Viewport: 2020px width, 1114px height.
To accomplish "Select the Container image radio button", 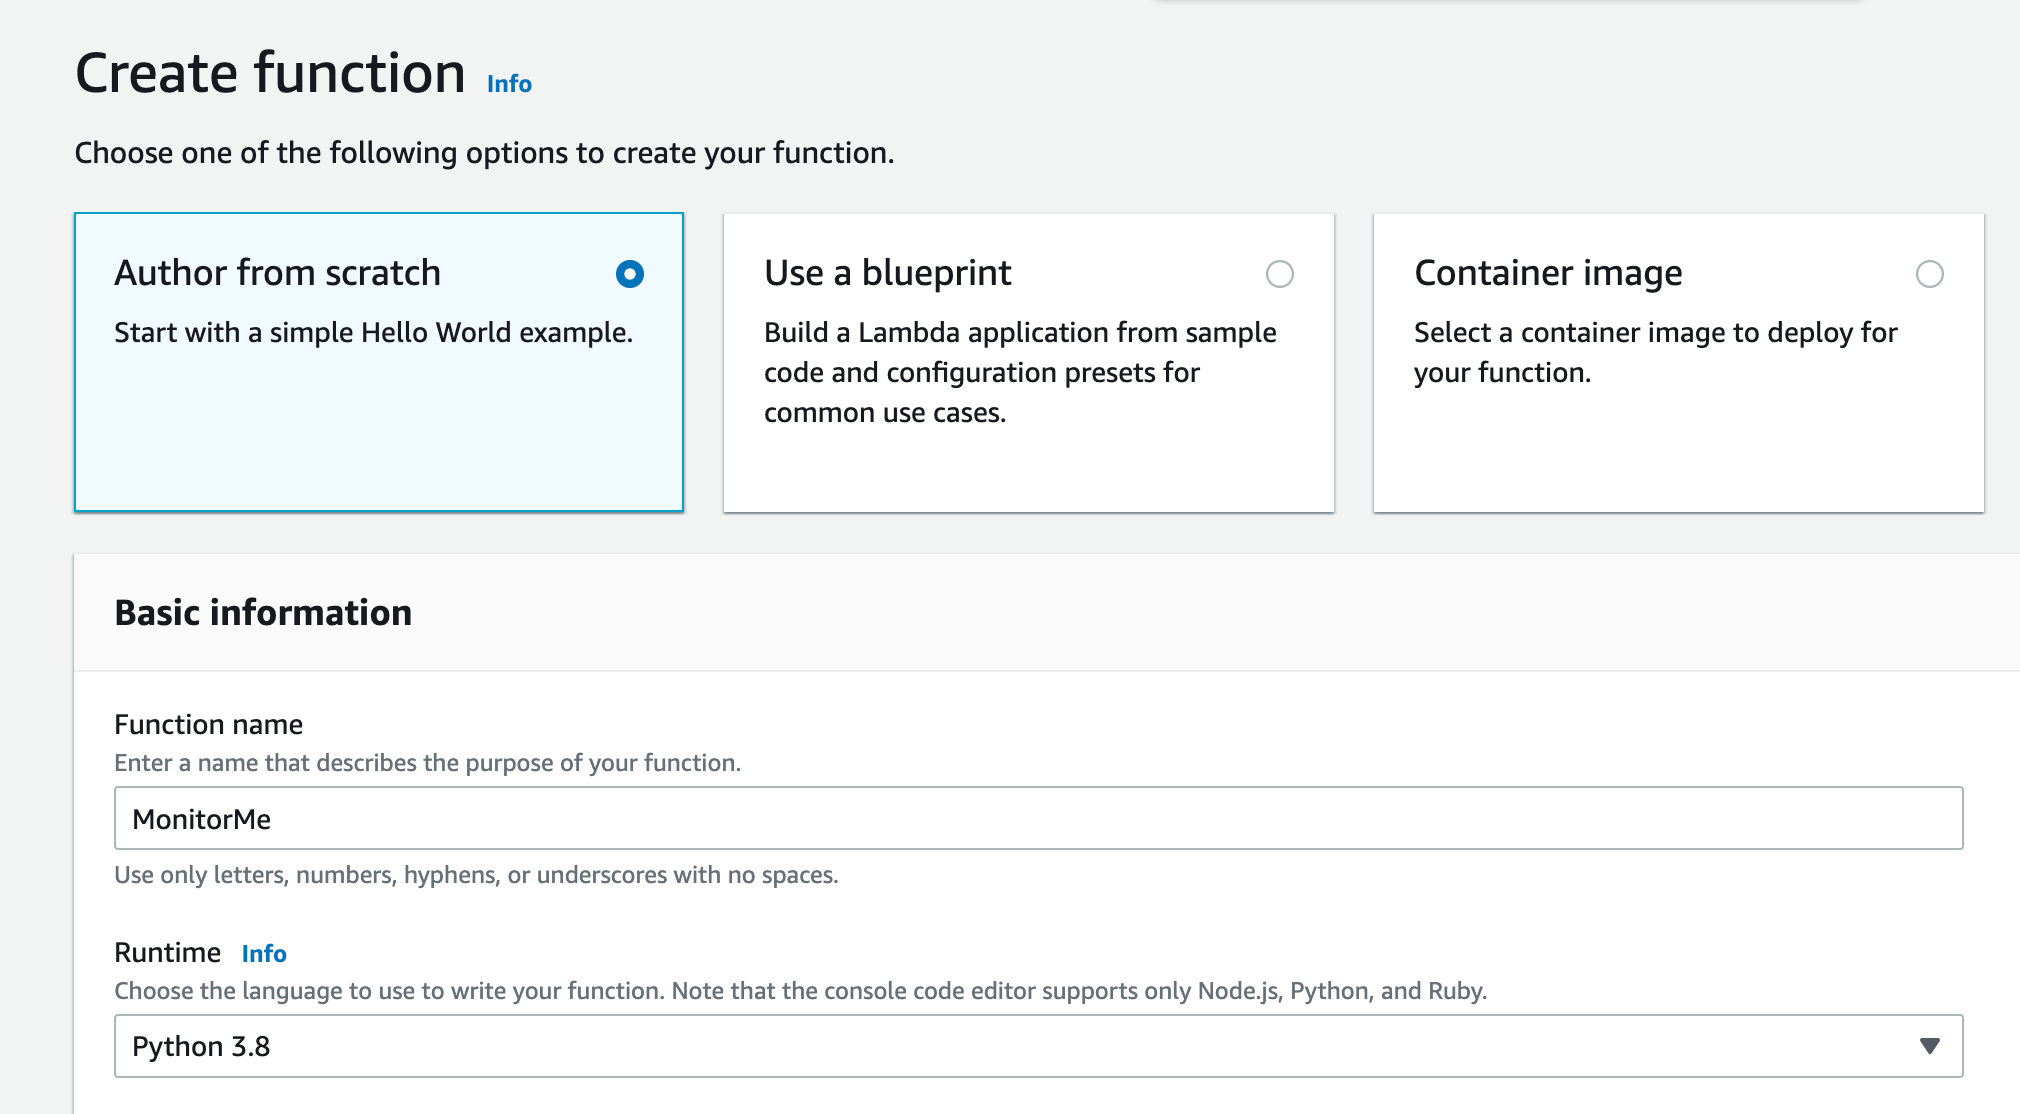I will (1929, 274).
